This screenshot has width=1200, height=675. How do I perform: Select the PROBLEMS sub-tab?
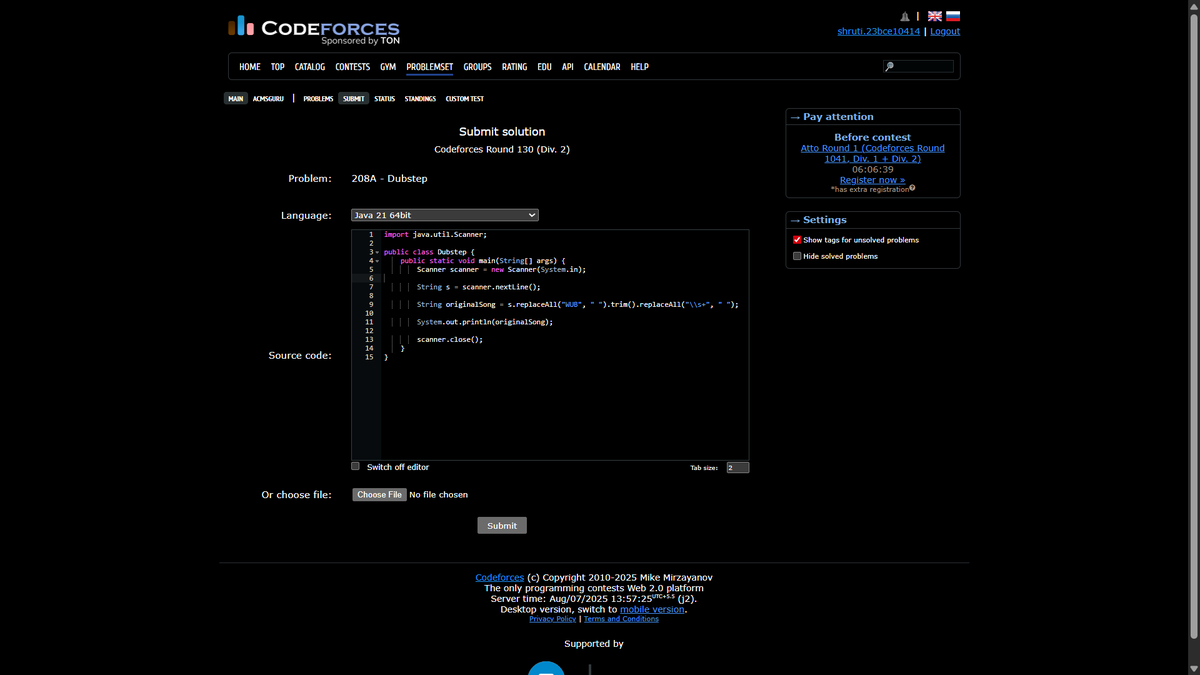(318, 99)
